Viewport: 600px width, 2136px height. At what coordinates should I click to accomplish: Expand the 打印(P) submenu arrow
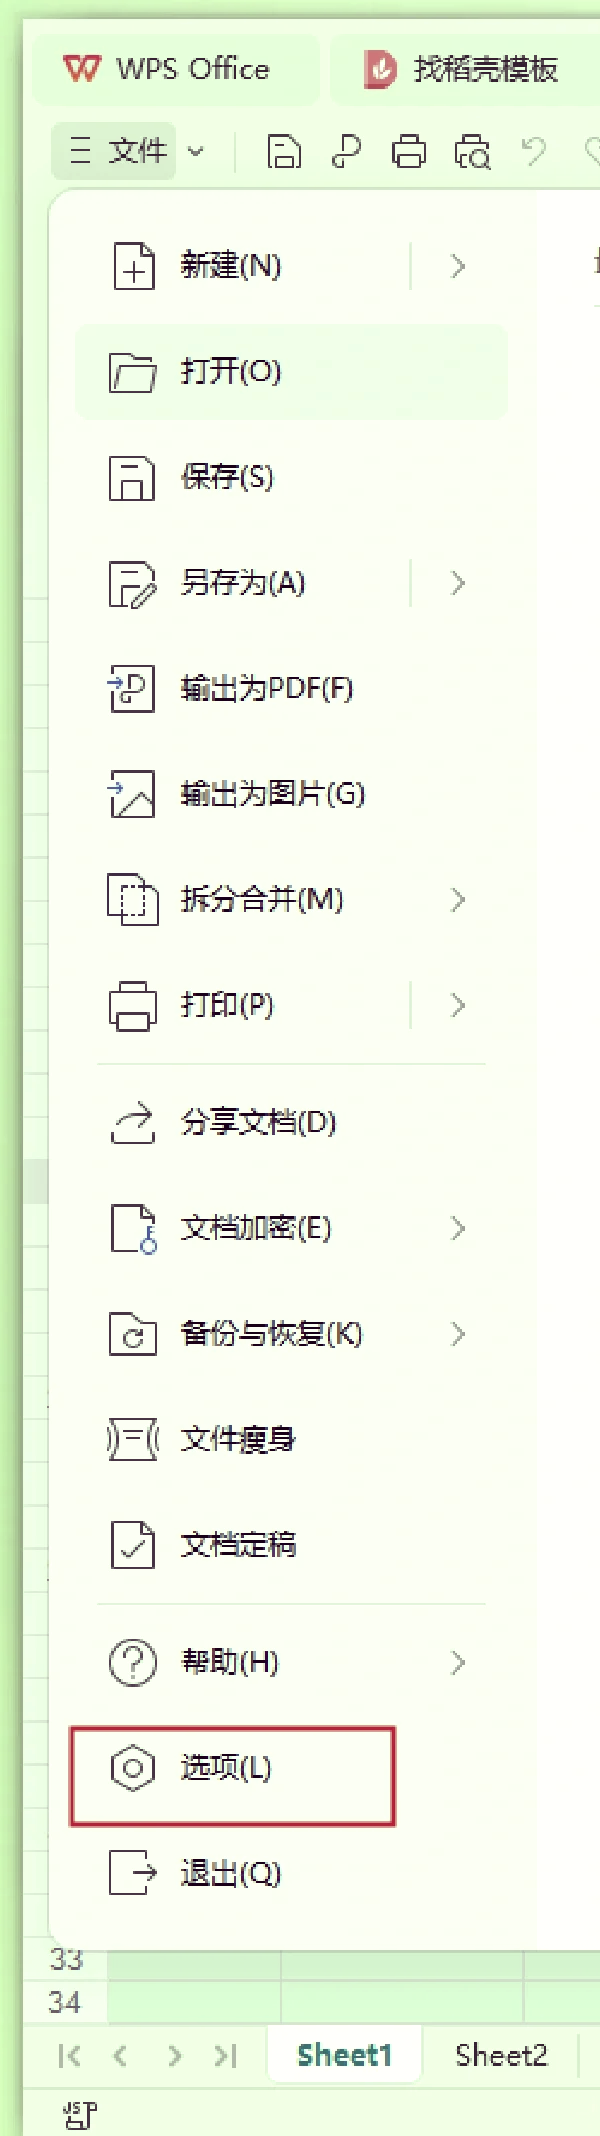tap(457, 1005)
